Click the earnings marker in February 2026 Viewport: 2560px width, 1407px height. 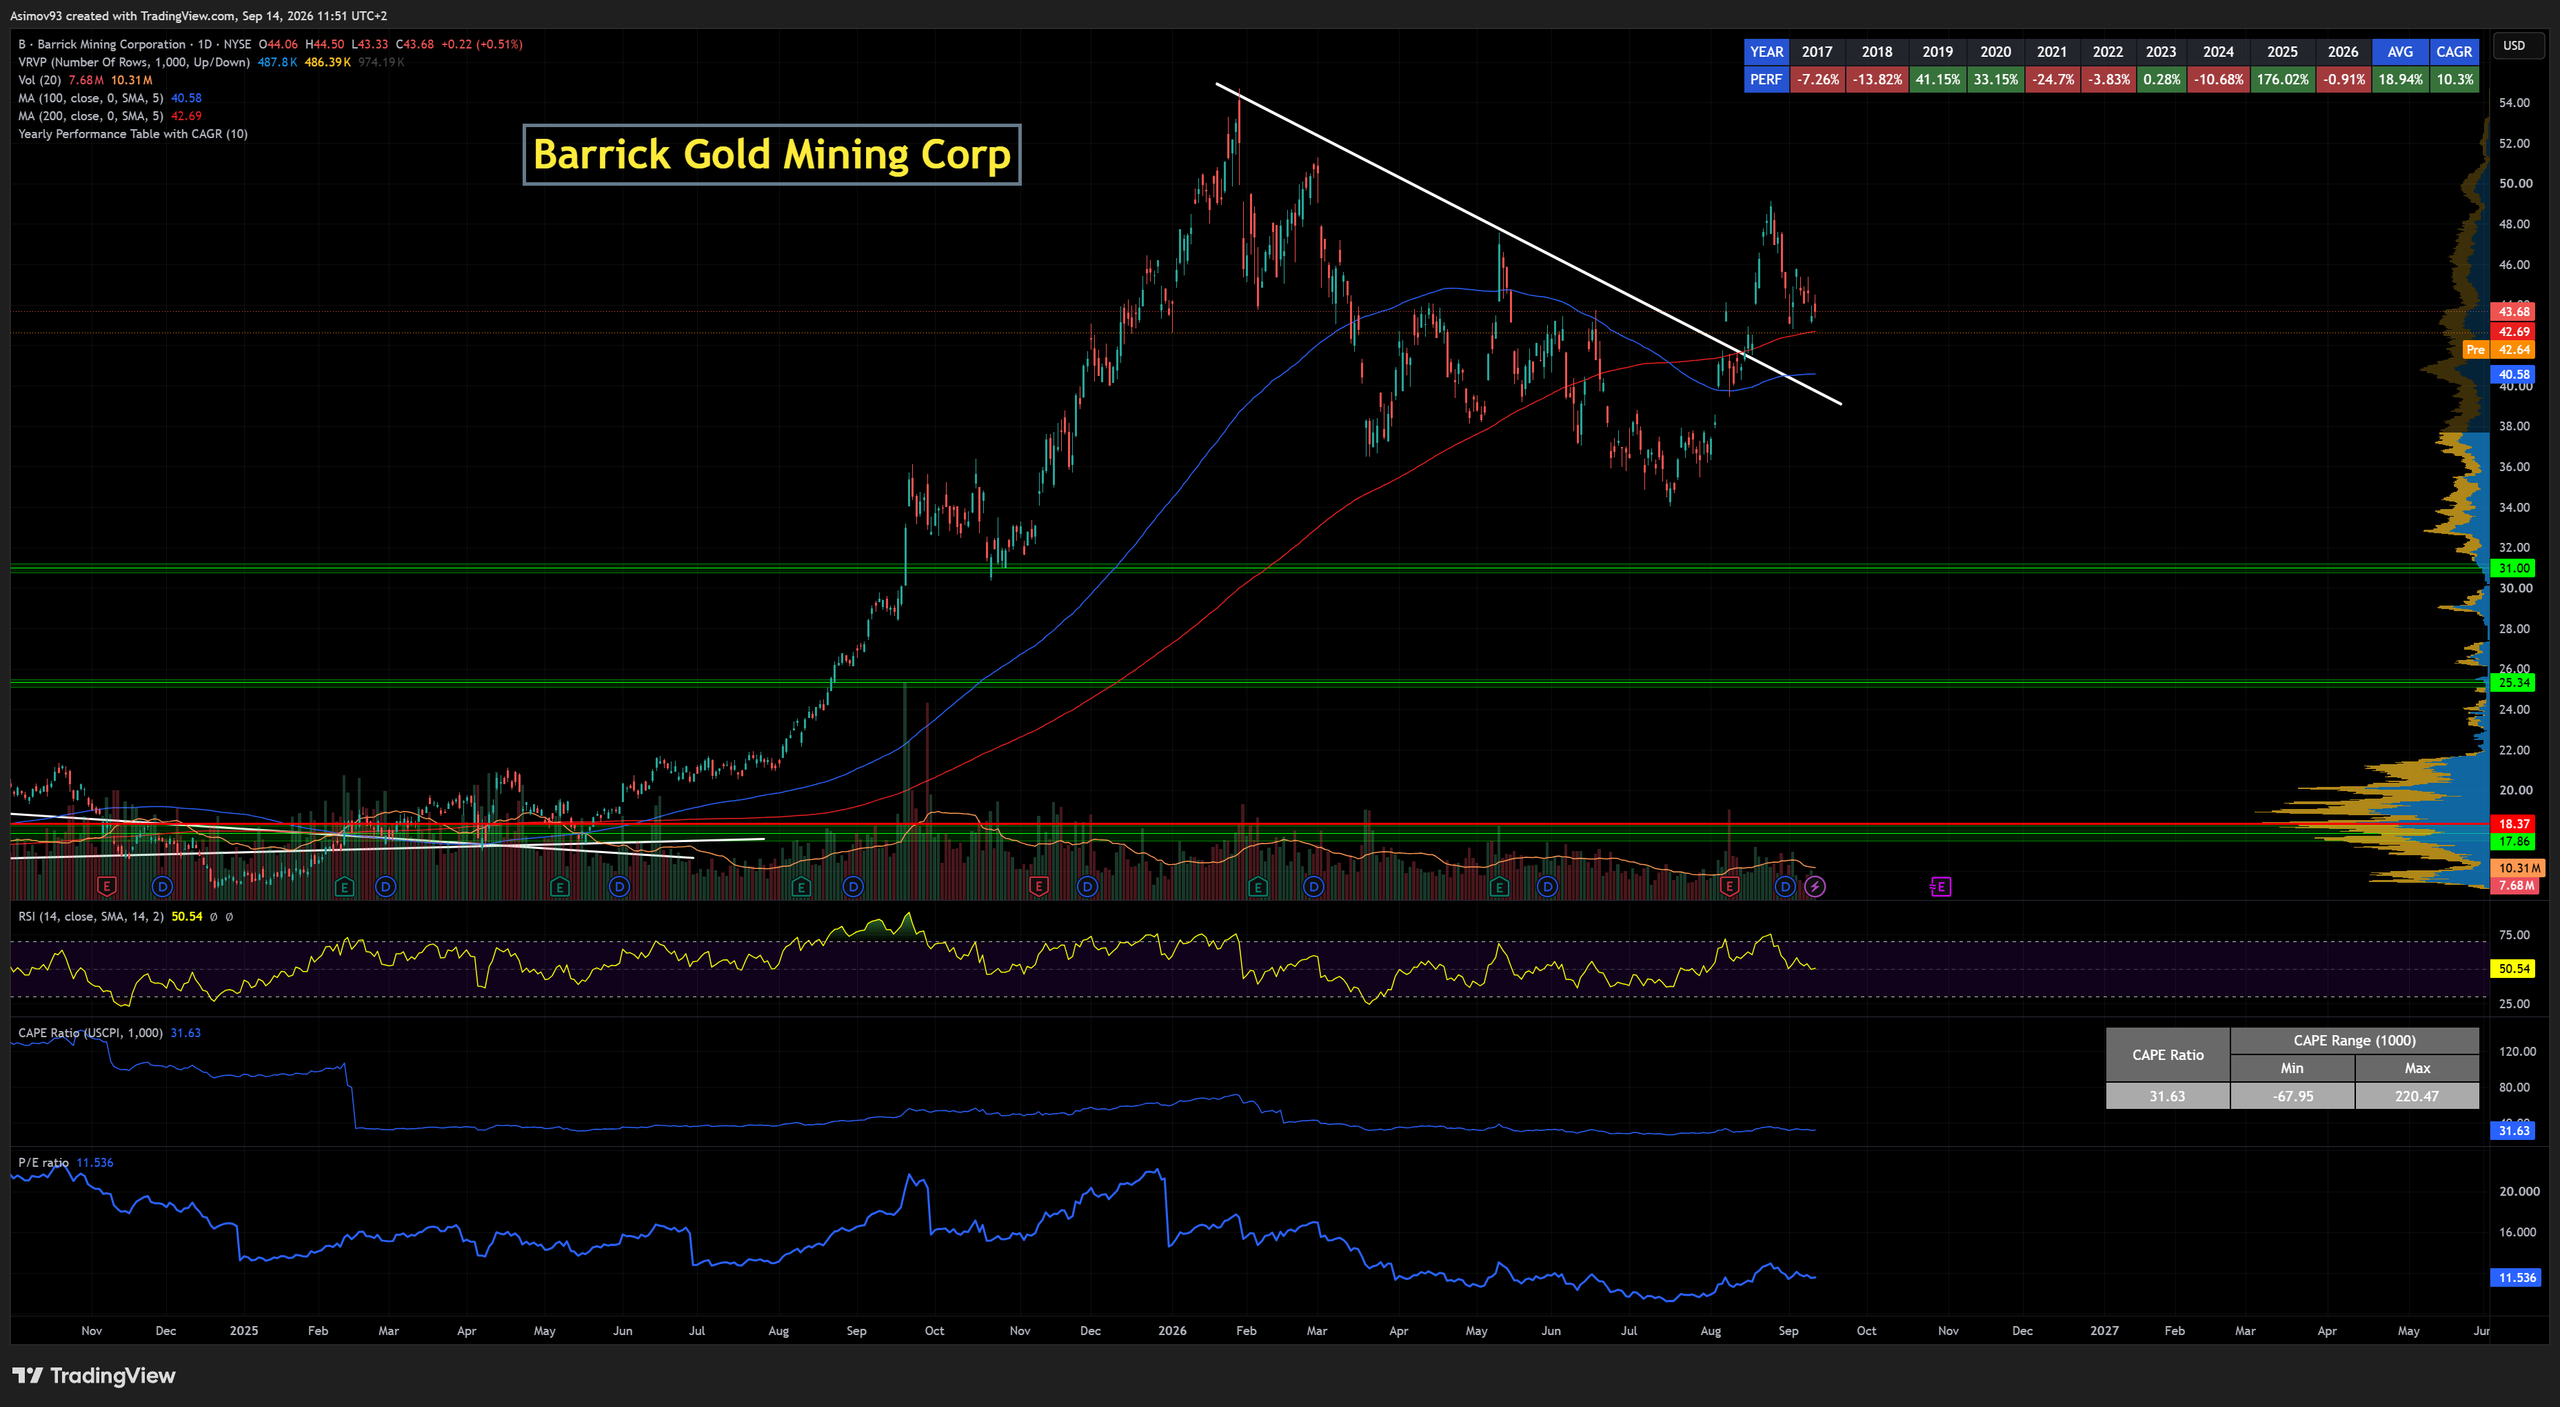[x=1258, y=886]
